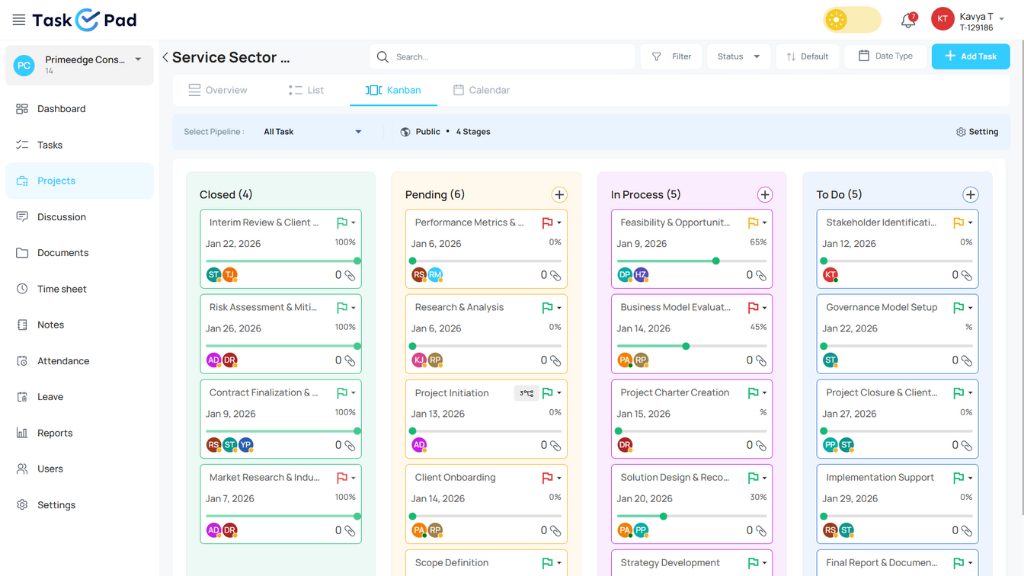Click the Date Type button

click(x=886, y=56)
